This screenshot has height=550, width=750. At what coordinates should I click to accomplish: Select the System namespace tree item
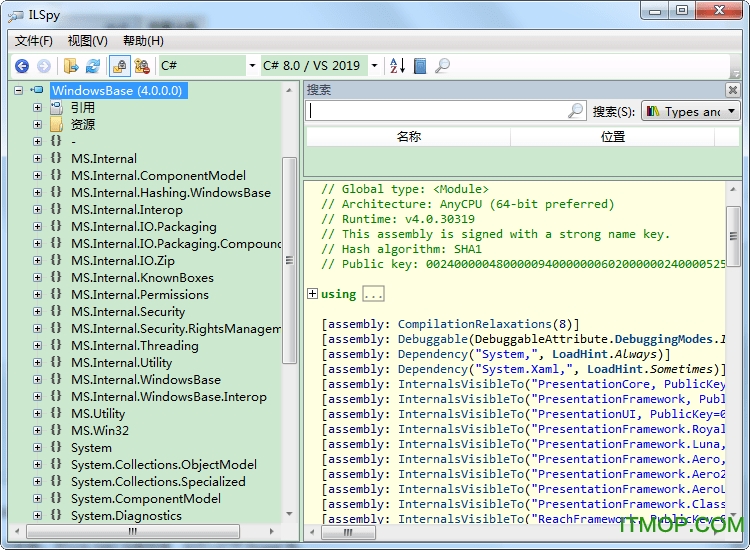pos(91,448)
